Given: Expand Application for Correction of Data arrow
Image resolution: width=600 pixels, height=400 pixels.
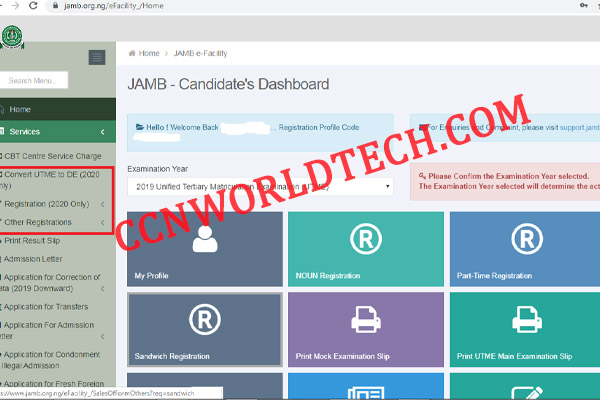Looking at the screenshot, I should click(x=103, y=289).
